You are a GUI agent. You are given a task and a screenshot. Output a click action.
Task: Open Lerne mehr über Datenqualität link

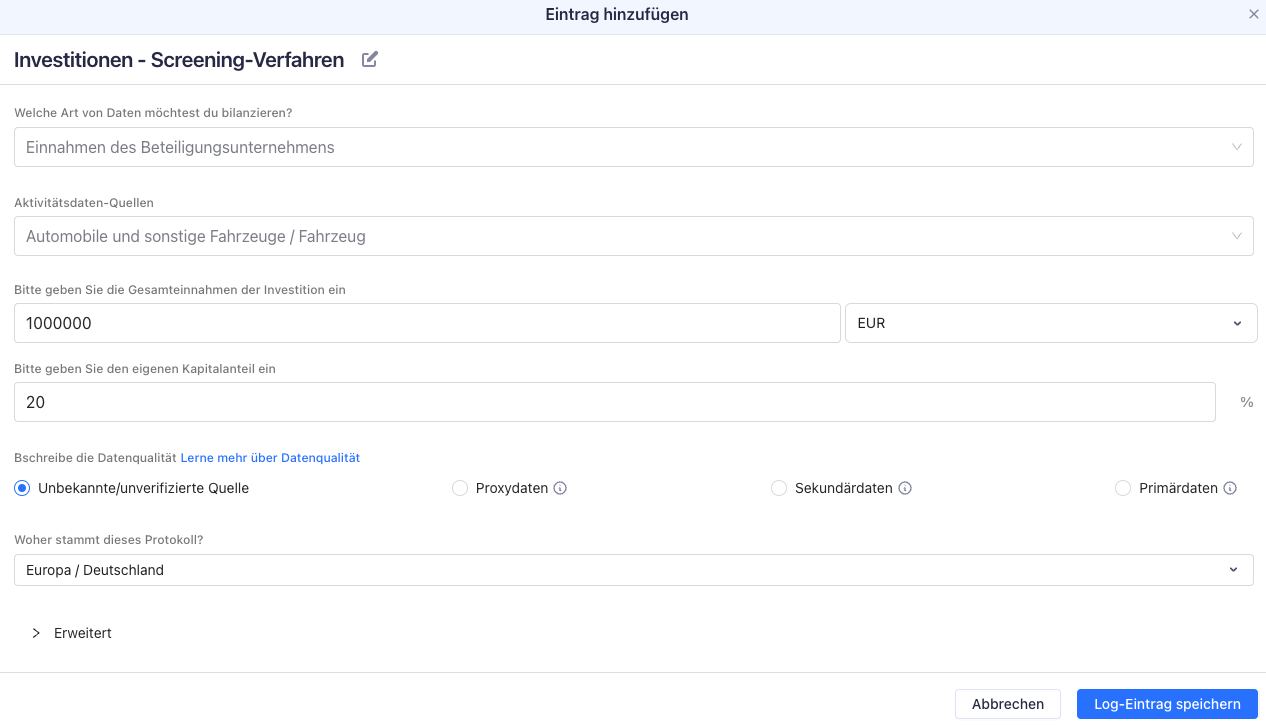(x=270, y=458)
